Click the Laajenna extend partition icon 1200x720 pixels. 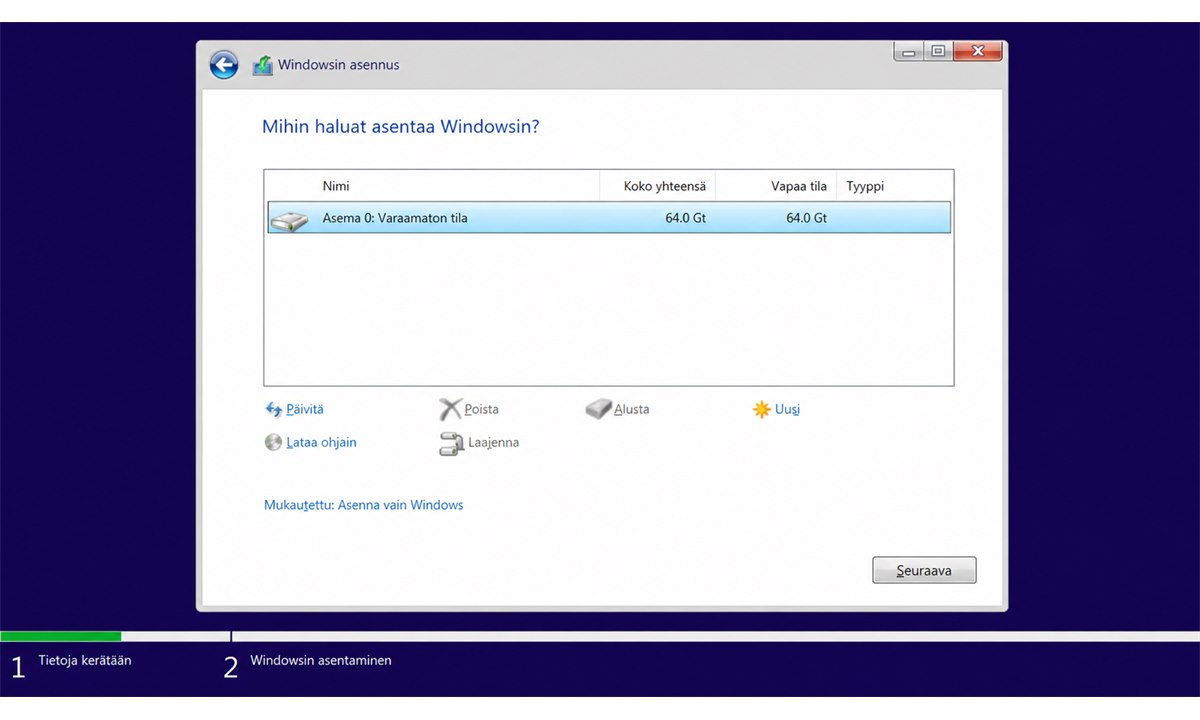coord(451,443)
